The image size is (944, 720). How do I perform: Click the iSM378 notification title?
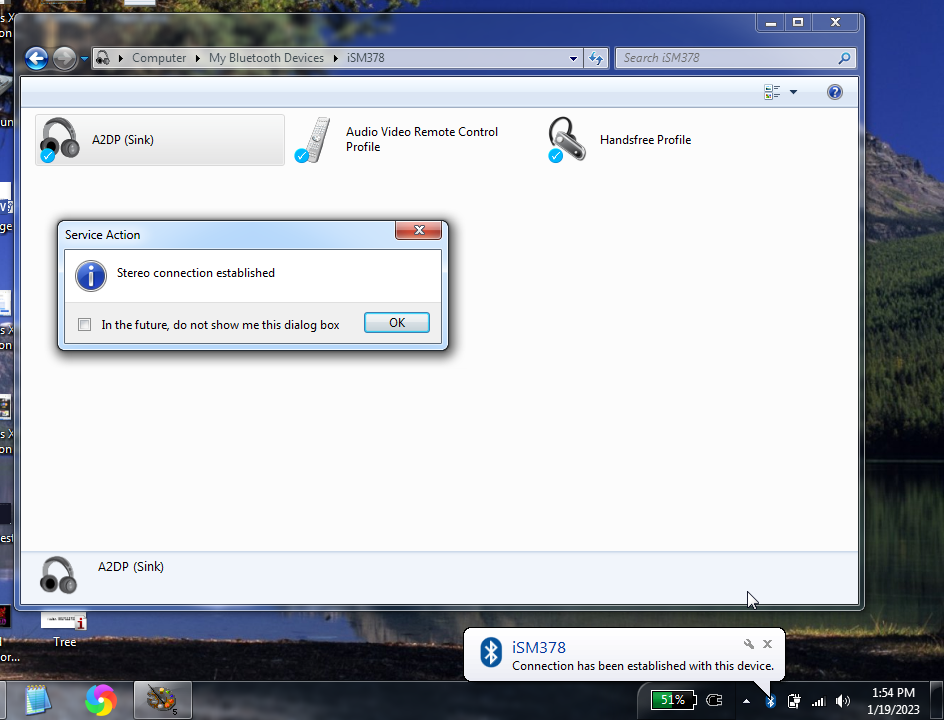pyautogui.click(x=539, y=647)
